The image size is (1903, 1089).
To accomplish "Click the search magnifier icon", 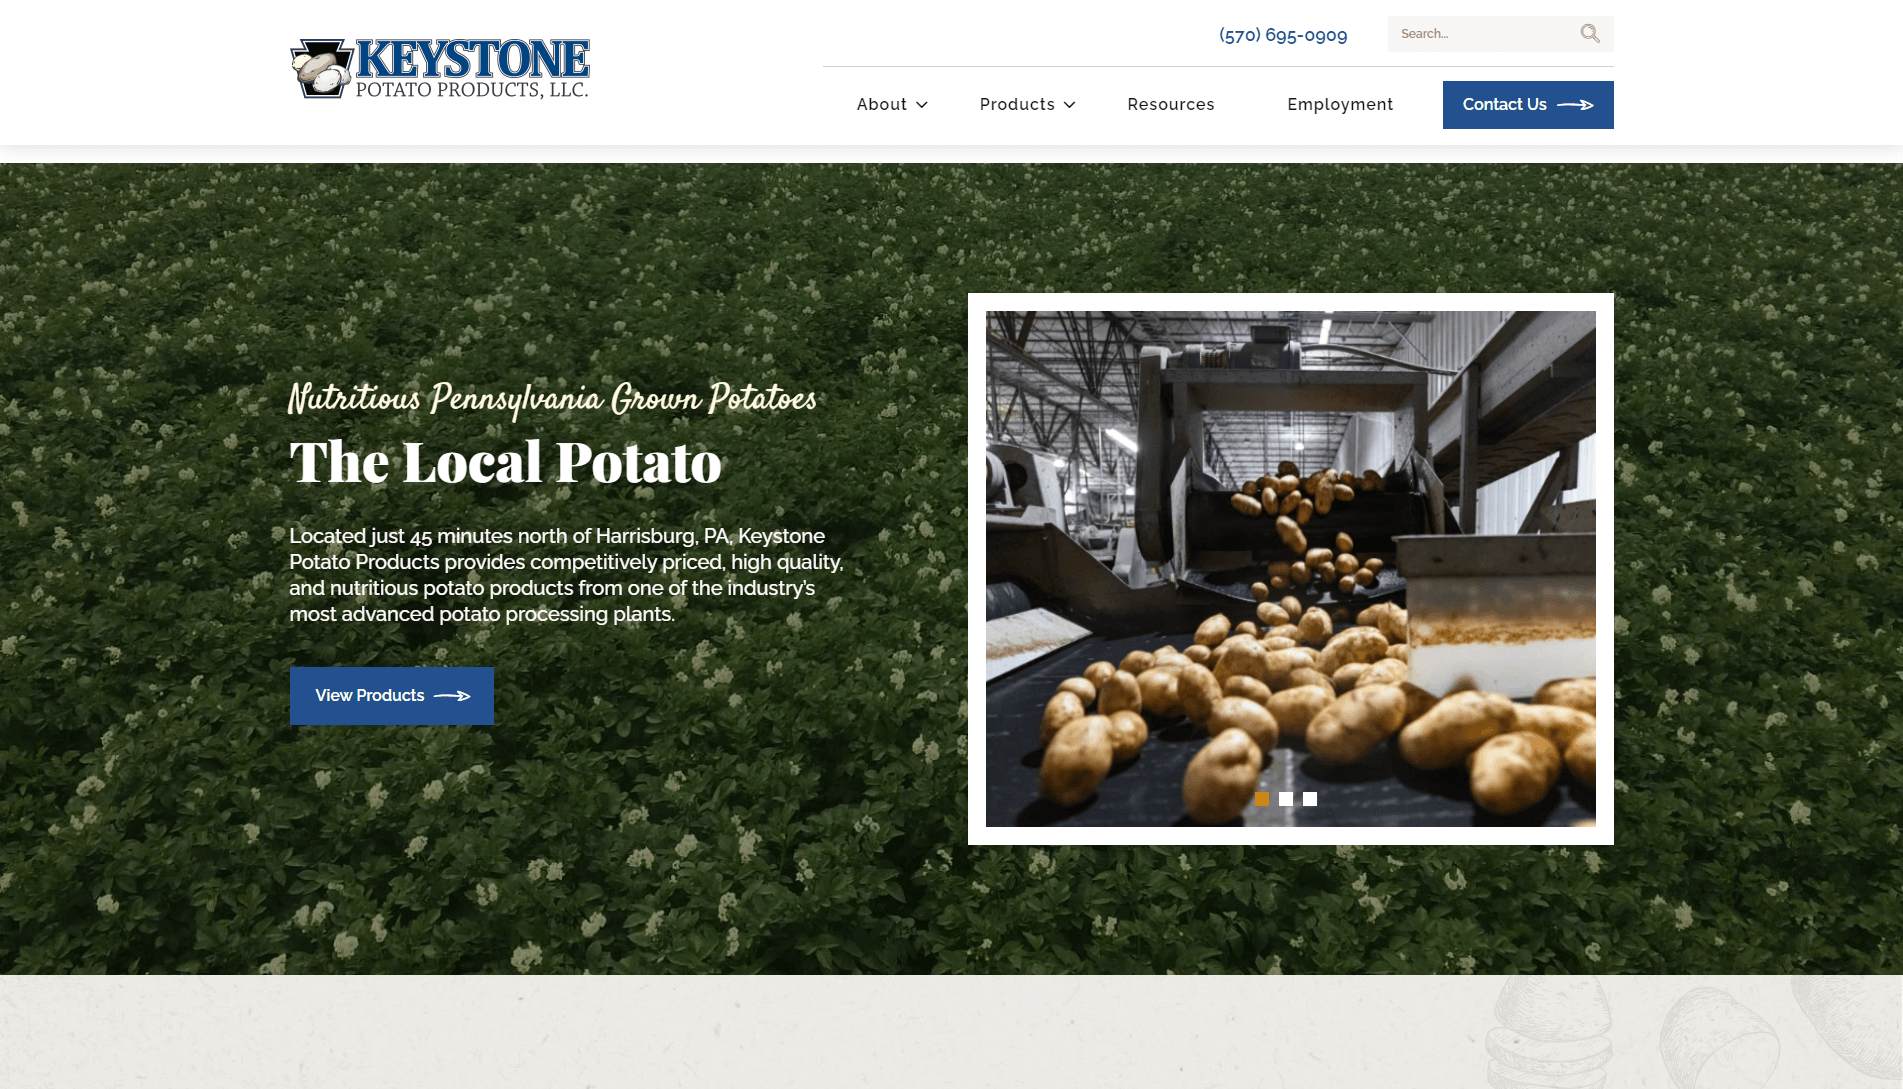I will (1590, 34).
